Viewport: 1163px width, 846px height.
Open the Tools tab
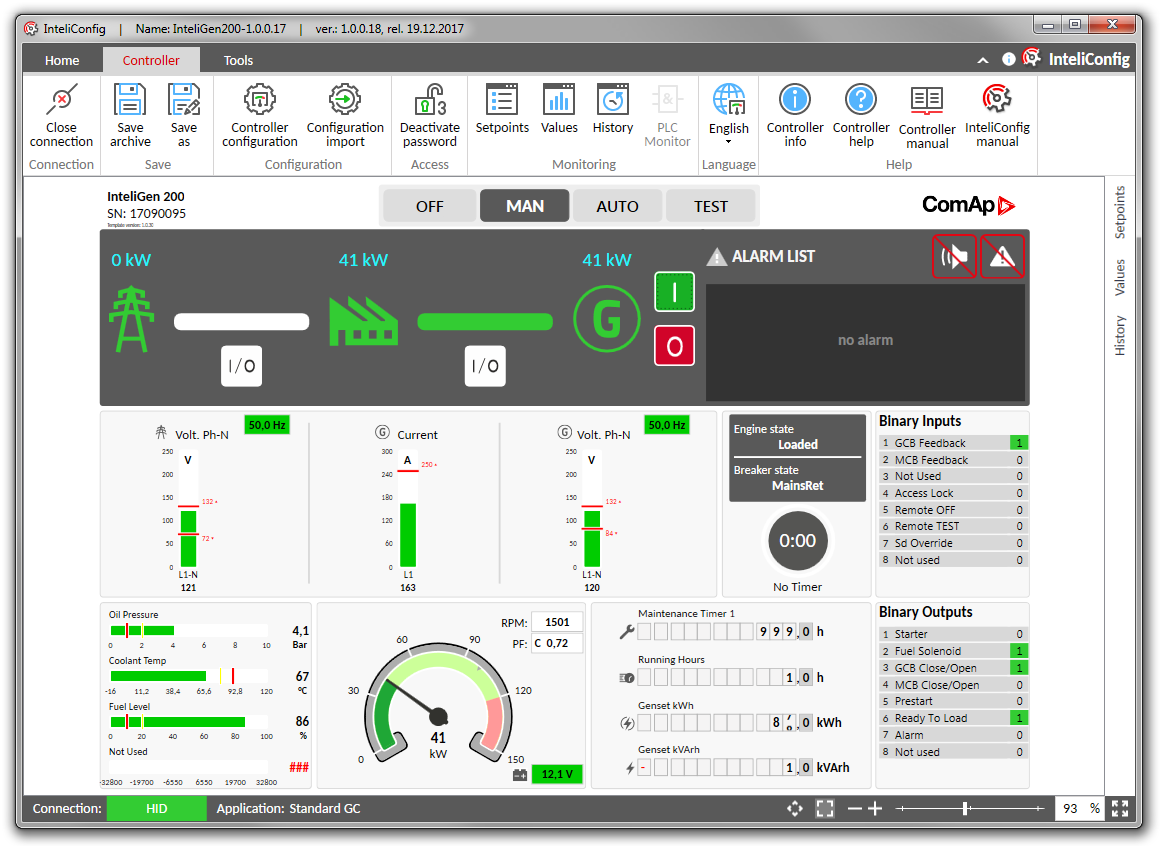tap(238, 59)
